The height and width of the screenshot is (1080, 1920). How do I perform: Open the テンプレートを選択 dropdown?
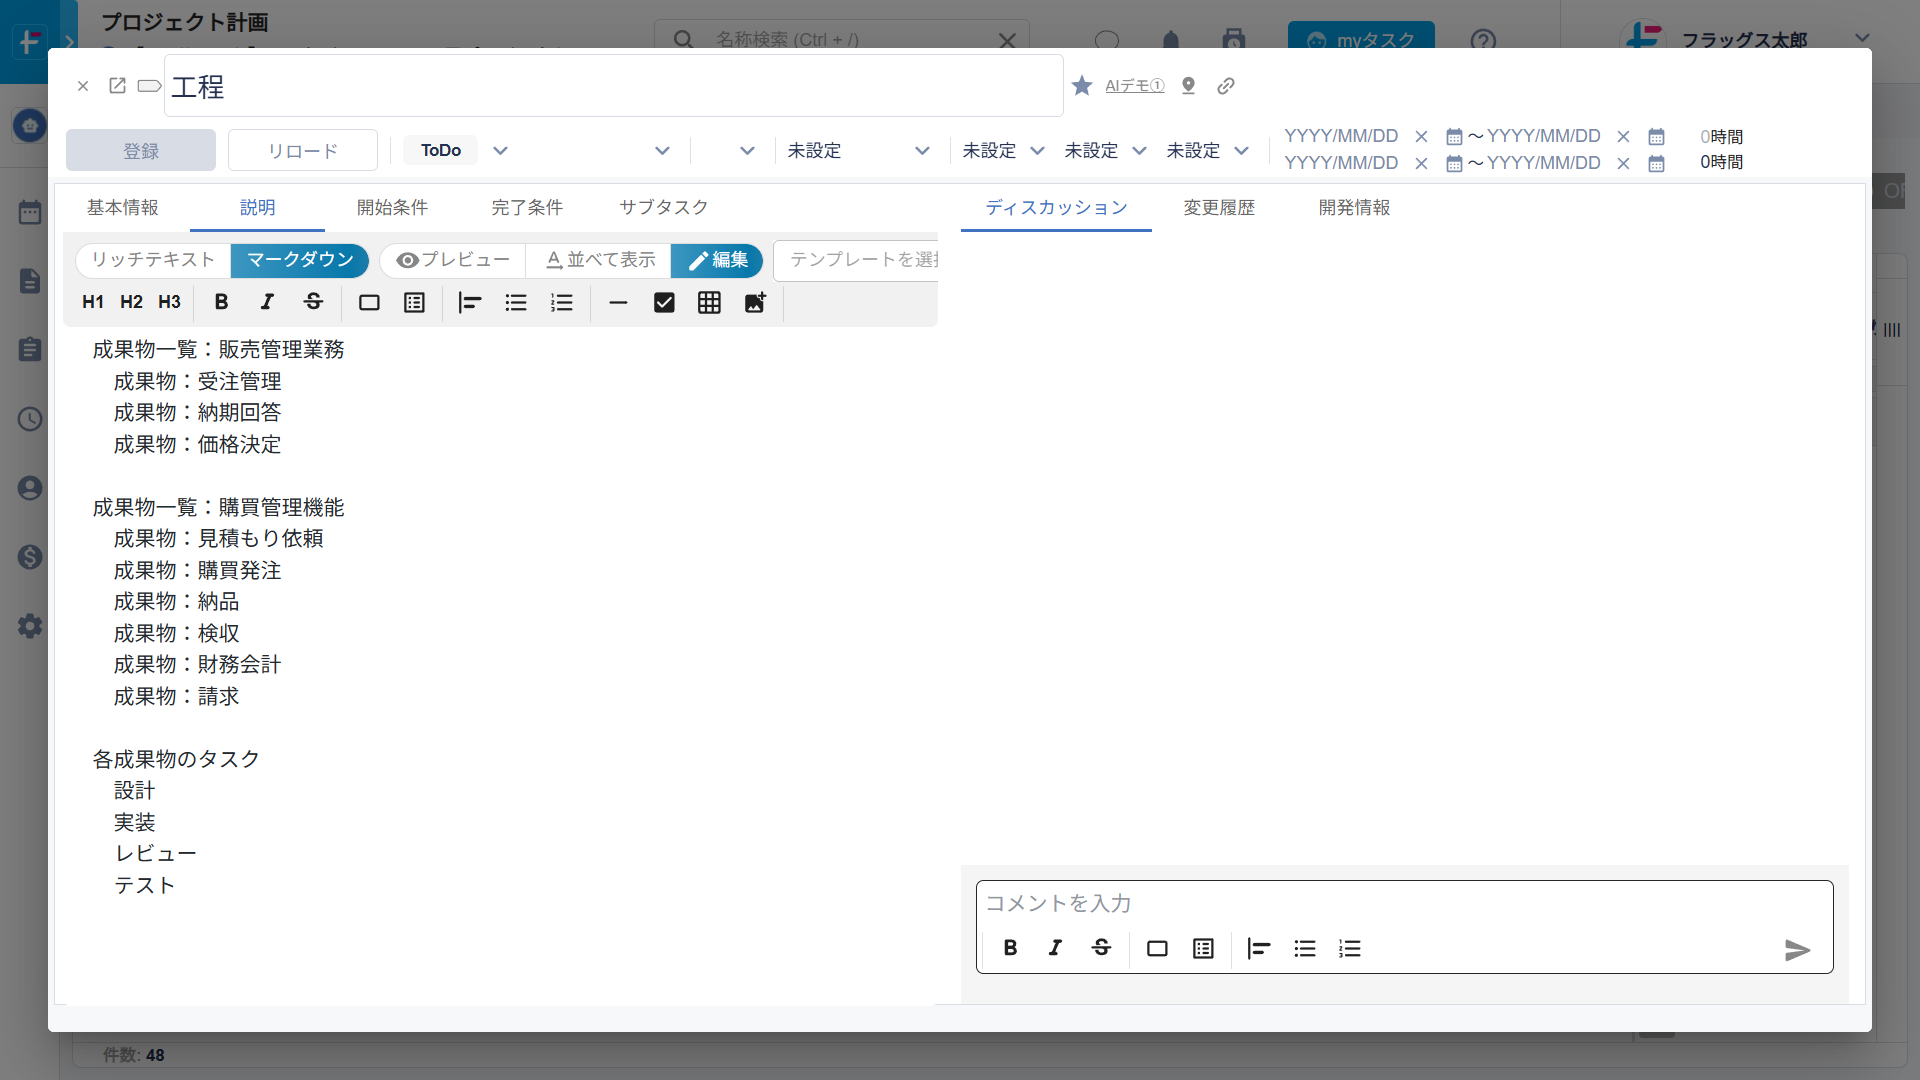point(862,260)
